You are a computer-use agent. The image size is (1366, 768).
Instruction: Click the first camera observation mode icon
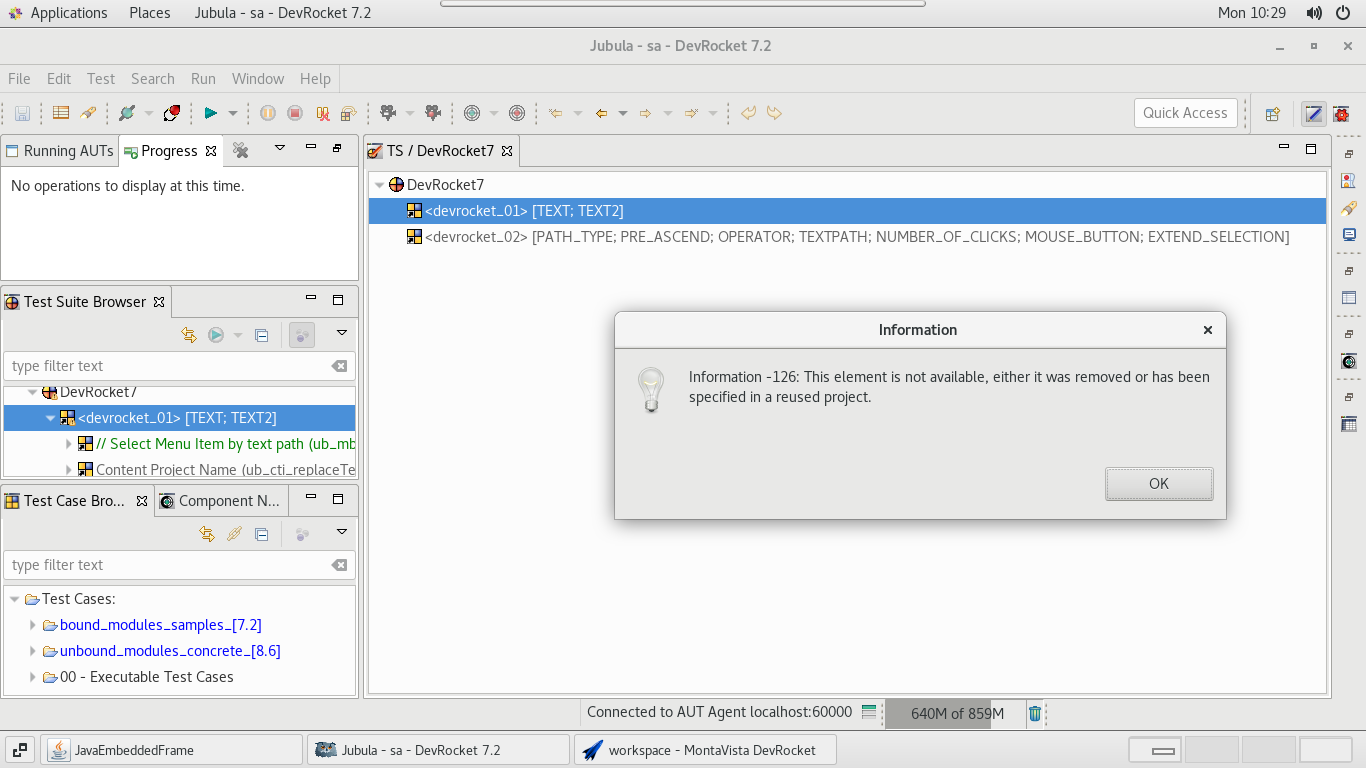(x=388, y=113)
